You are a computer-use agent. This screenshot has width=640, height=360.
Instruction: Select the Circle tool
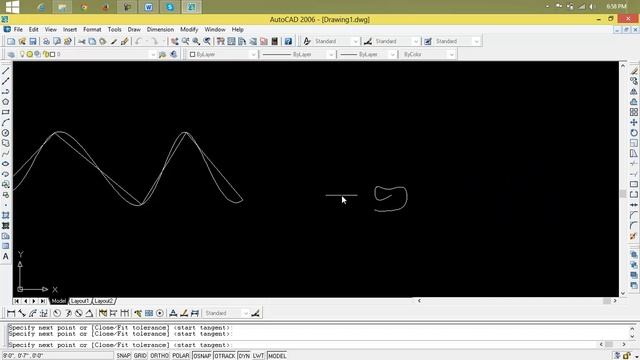(6, 133)
